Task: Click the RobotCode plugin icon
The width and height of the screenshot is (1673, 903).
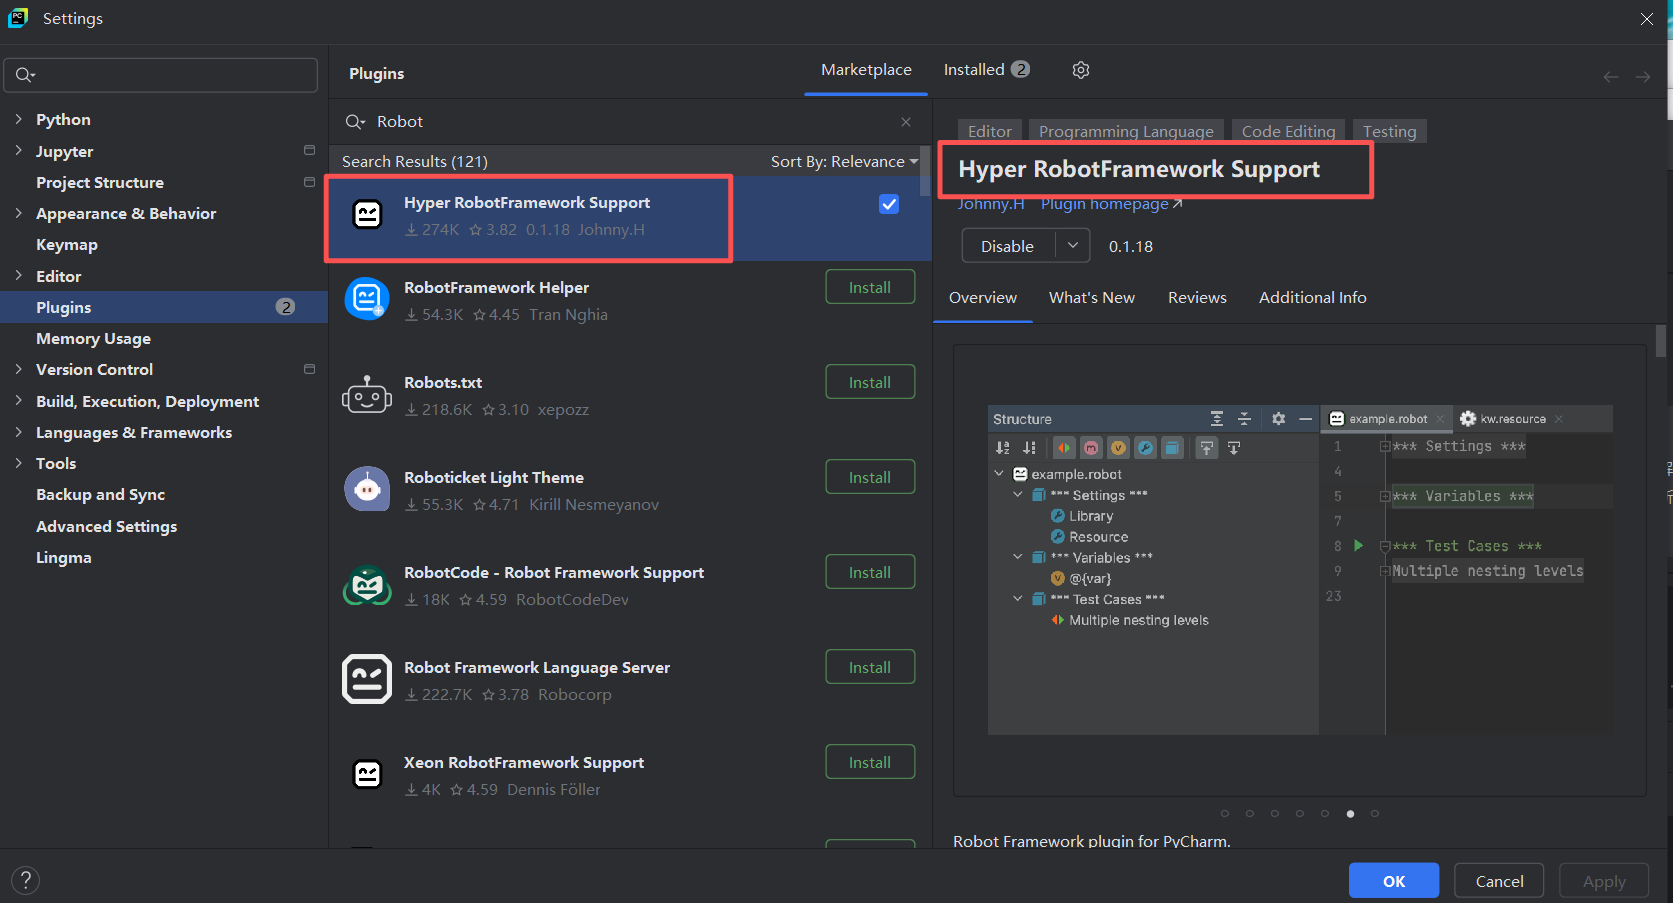Action: (x=367, y=585)
